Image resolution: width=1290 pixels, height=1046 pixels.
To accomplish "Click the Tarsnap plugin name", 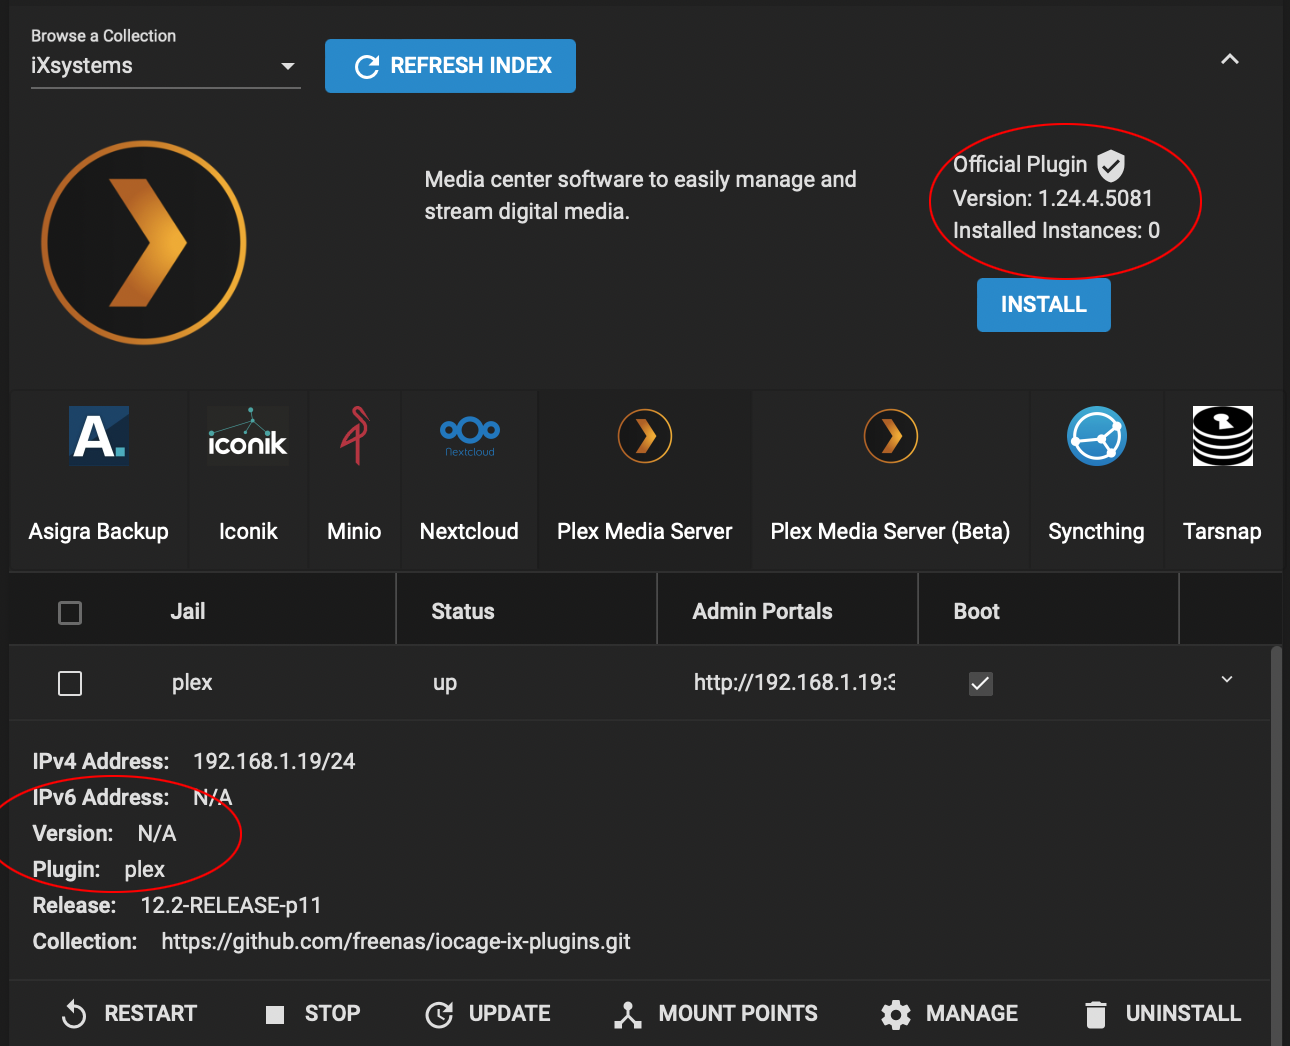I will (1222, 532).
